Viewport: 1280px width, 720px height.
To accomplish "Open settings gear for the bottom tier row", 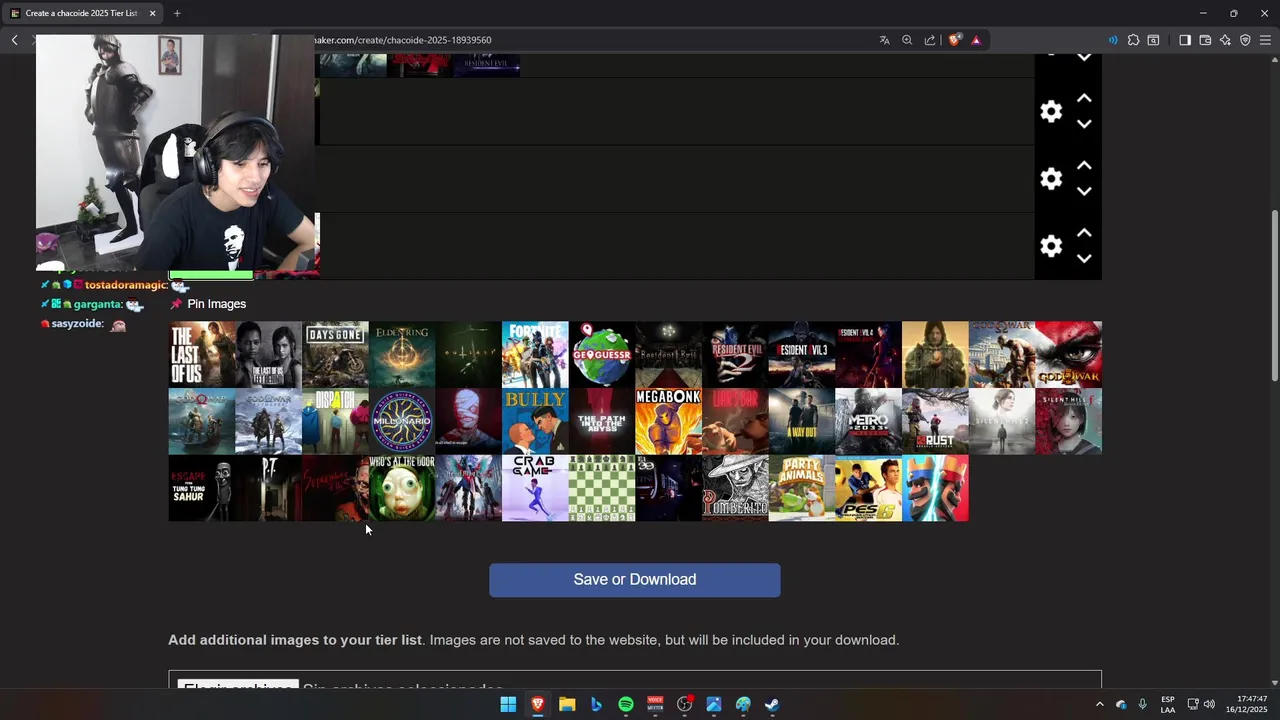I will 1051,245.
